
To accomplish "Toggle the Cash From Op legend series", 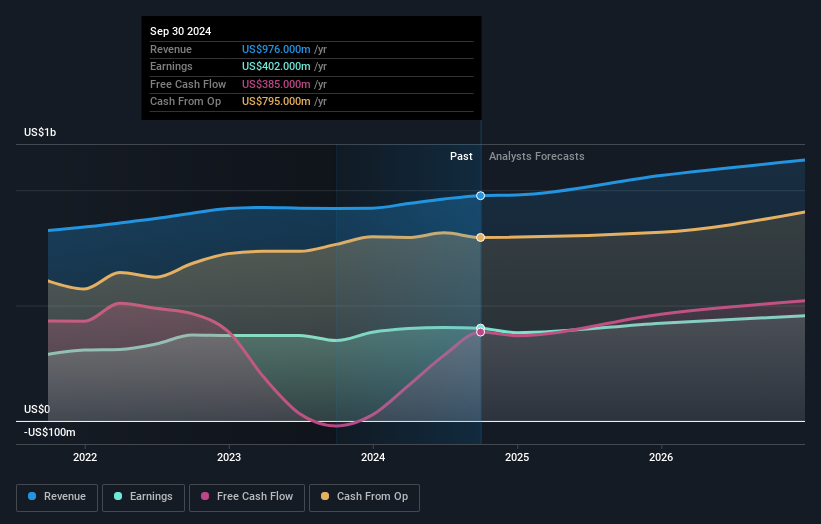I will tap(364, 497).
